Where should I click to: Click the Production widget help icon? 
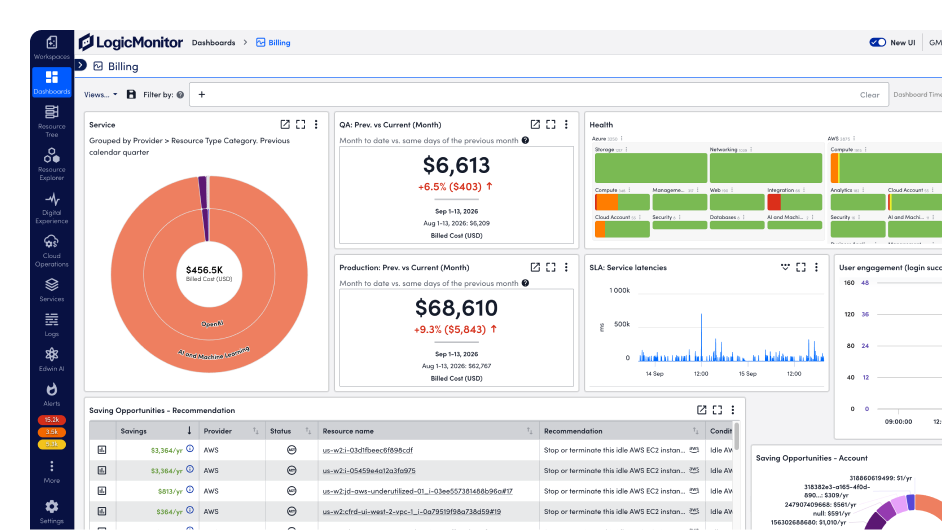[525, 283]
